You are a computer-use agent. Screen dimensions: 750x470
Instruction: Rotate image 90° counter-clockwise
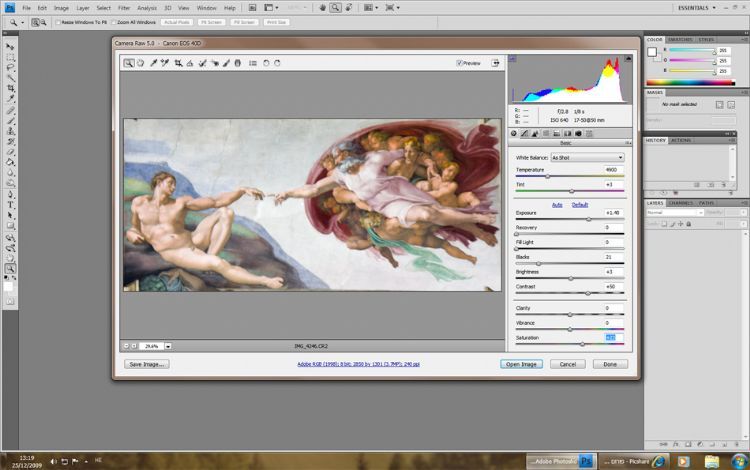click(266, 63)
